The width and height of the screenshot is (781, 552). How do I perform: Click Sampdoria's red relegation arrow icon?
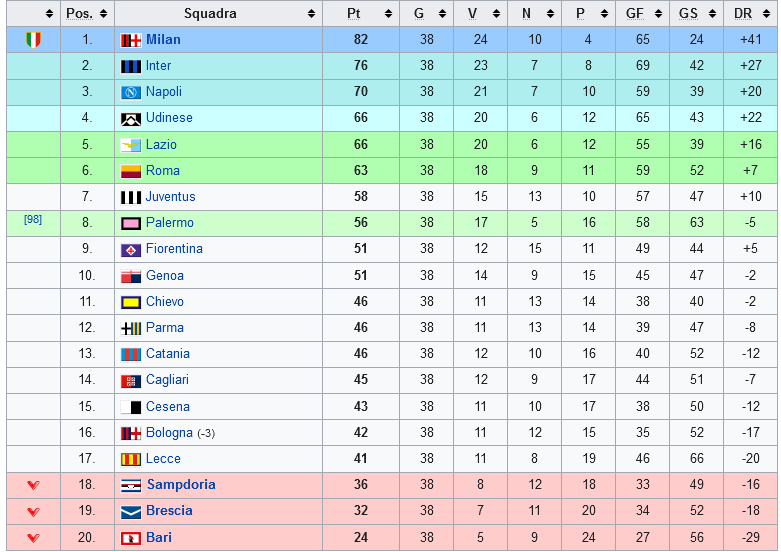click(33, 485)
